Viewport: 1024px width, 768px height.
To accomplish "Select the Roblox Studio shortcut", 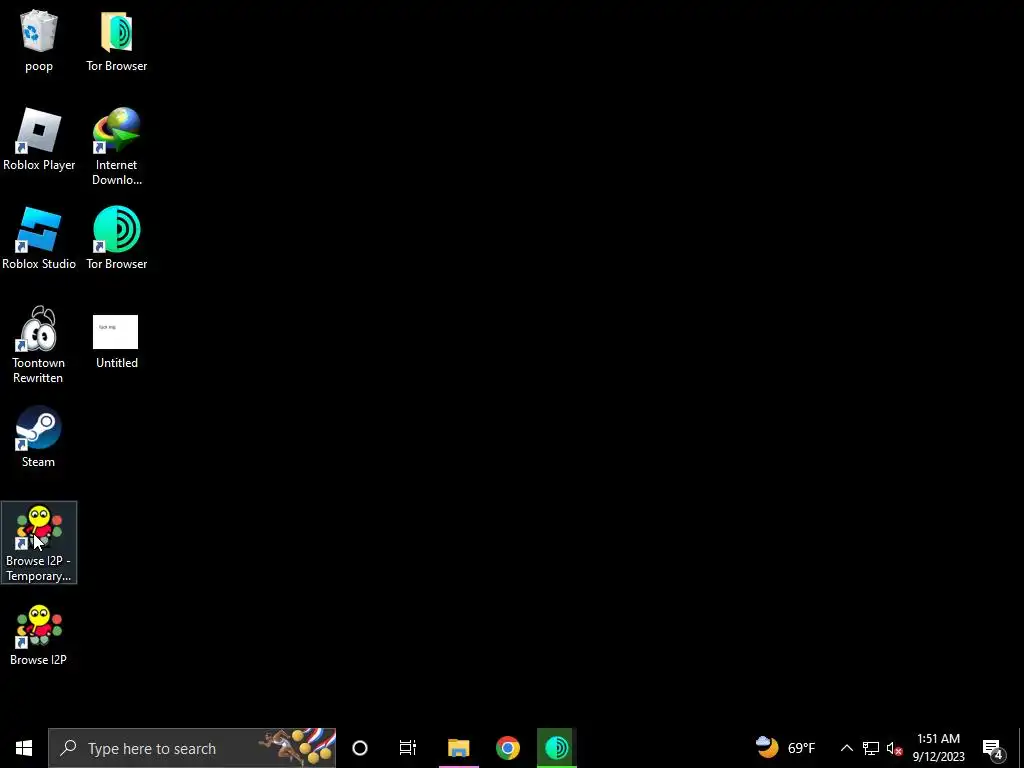I will [x=39, y=238].
